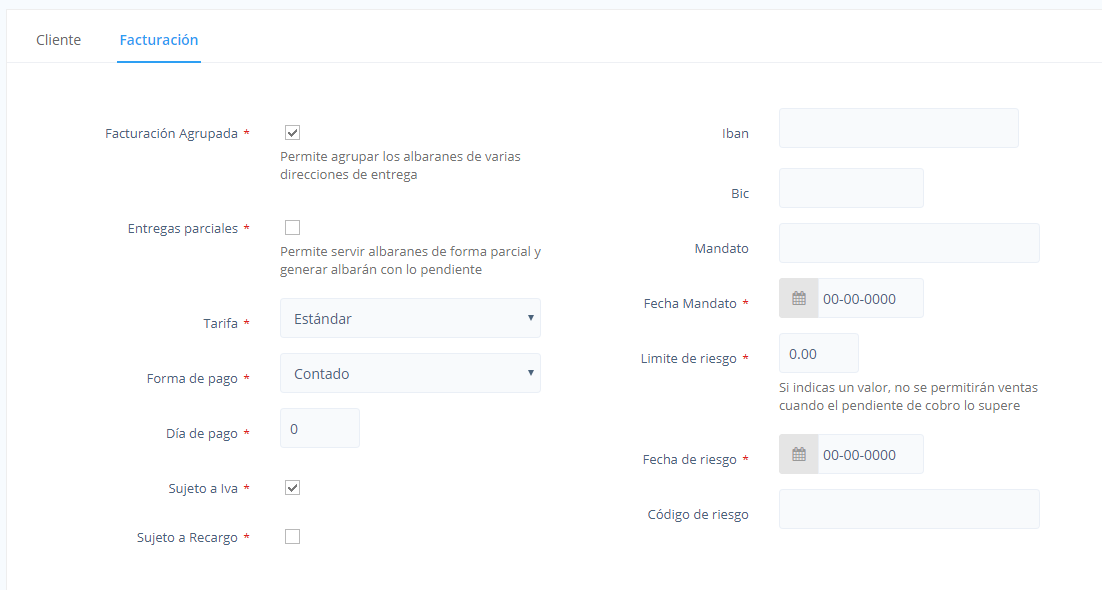Click the Limite de riesgo value field
The height and width of the screenshot is (590, 1102).
819,353
